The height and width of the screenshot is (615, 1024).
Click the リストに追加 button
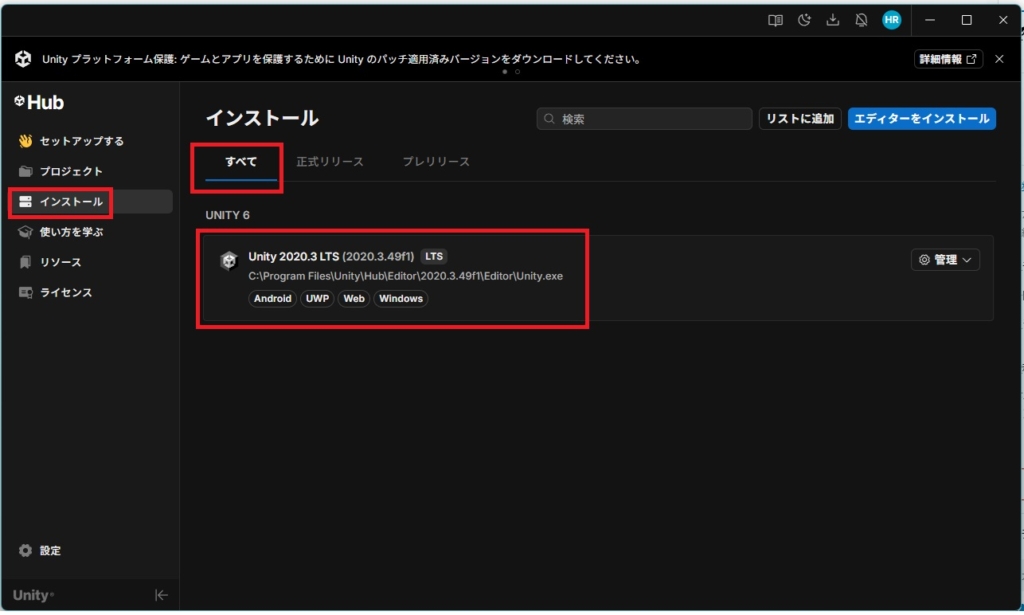[x=799, y=119]
